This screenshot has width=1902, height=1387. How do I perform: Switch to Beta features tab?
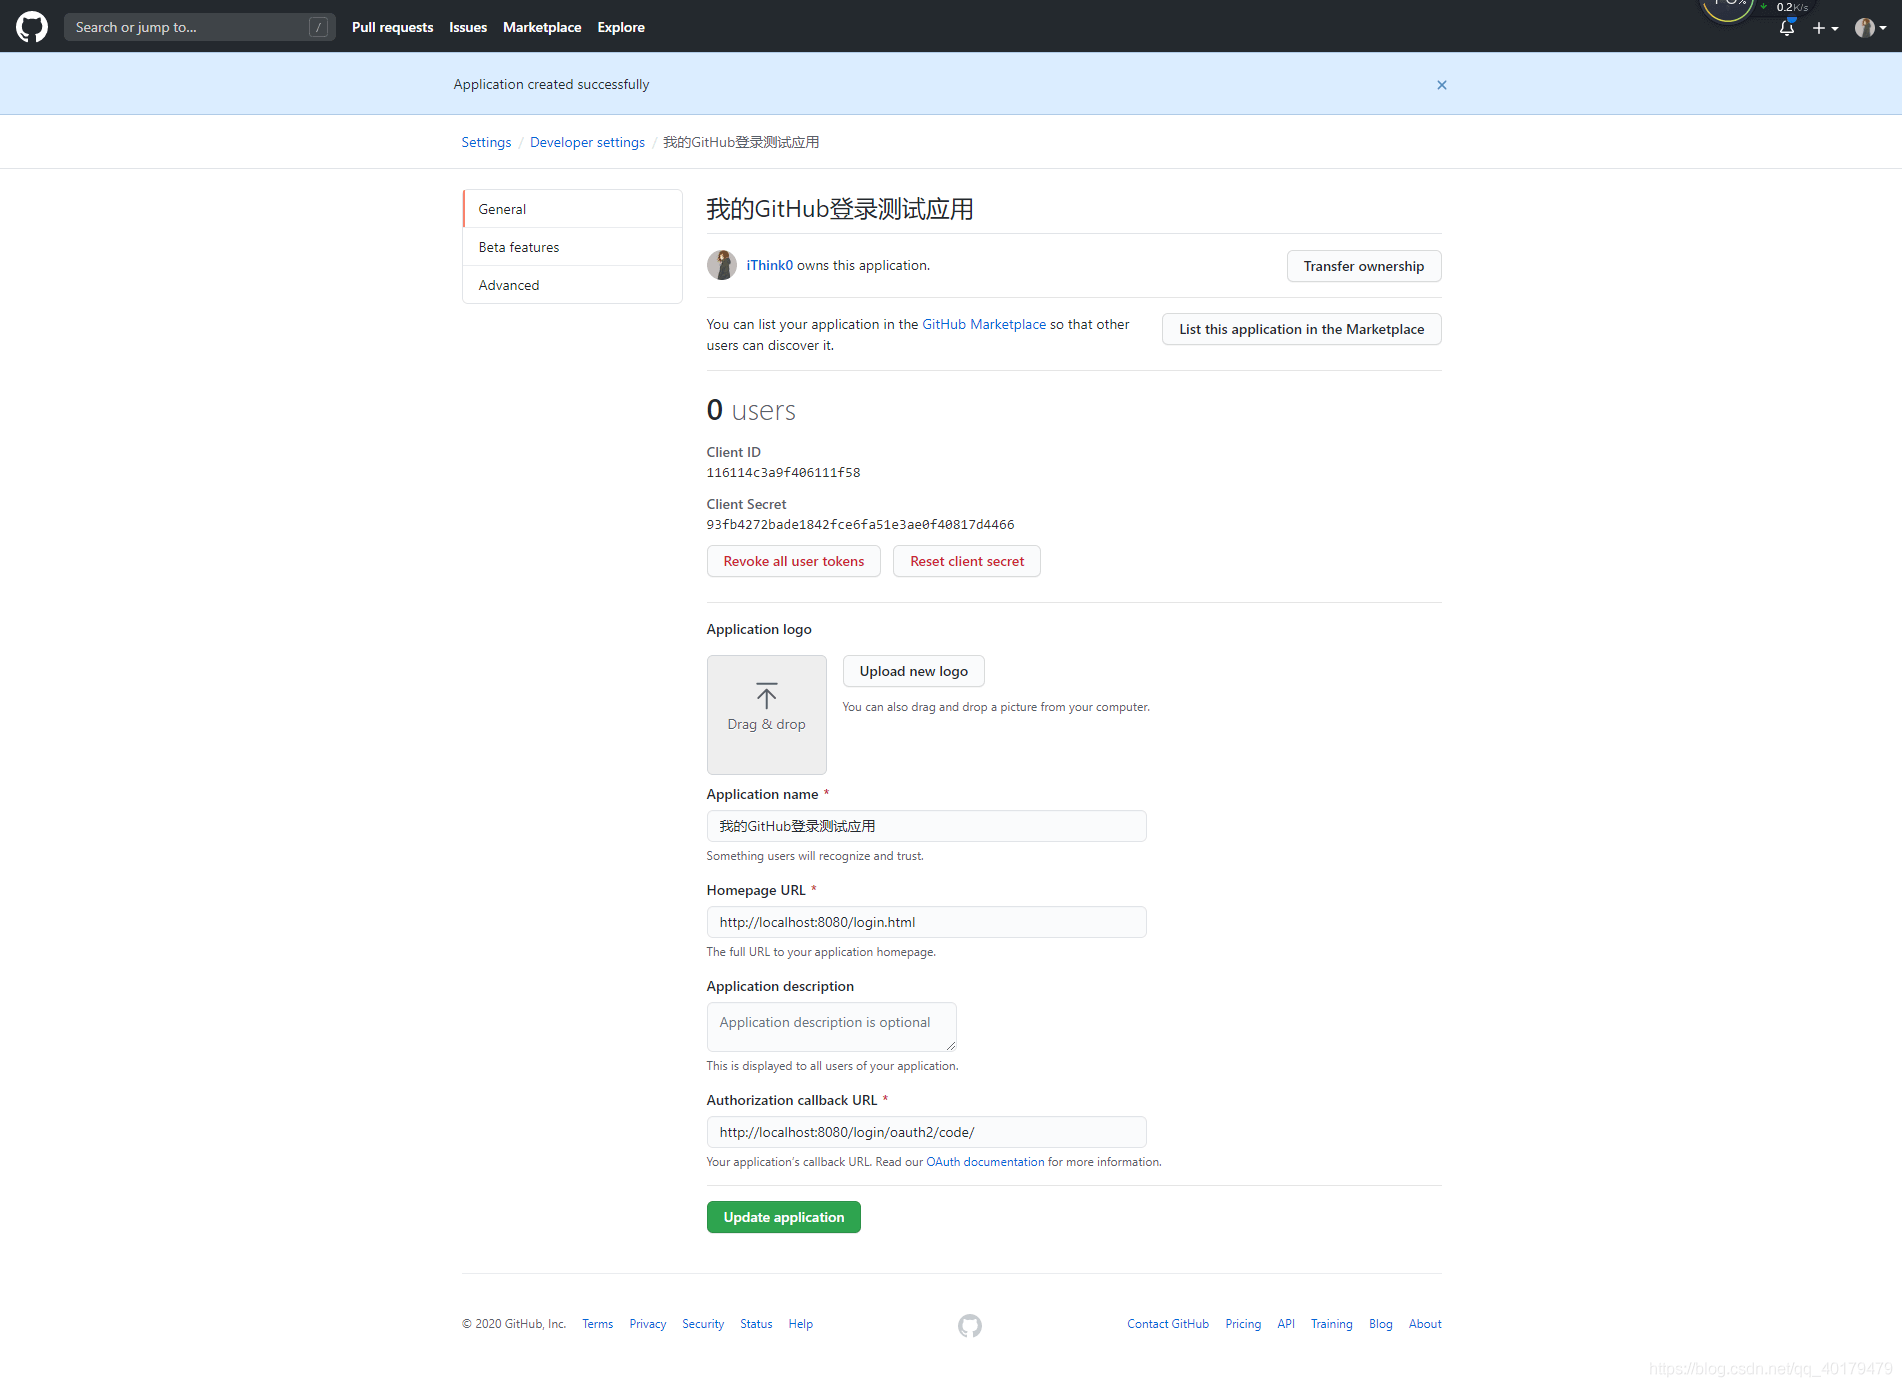[573, 247]
